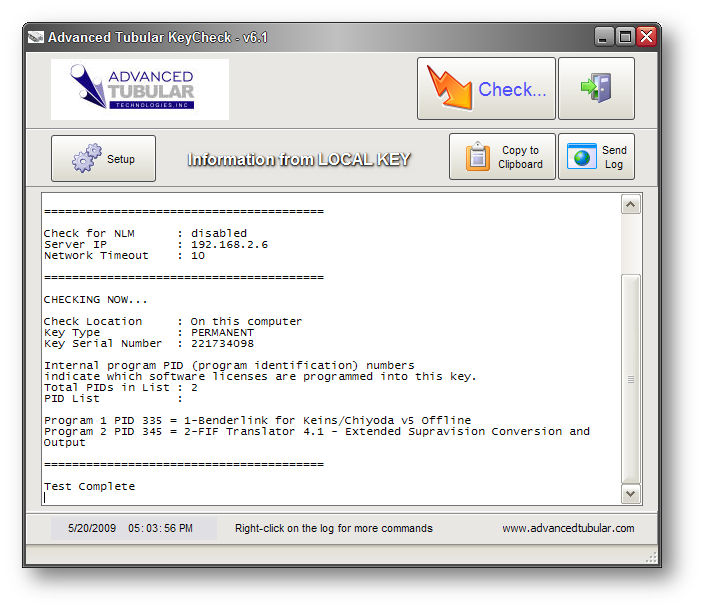Close the KeyCheck window
This screenshot has width=704, height=610.
(647, 37)
